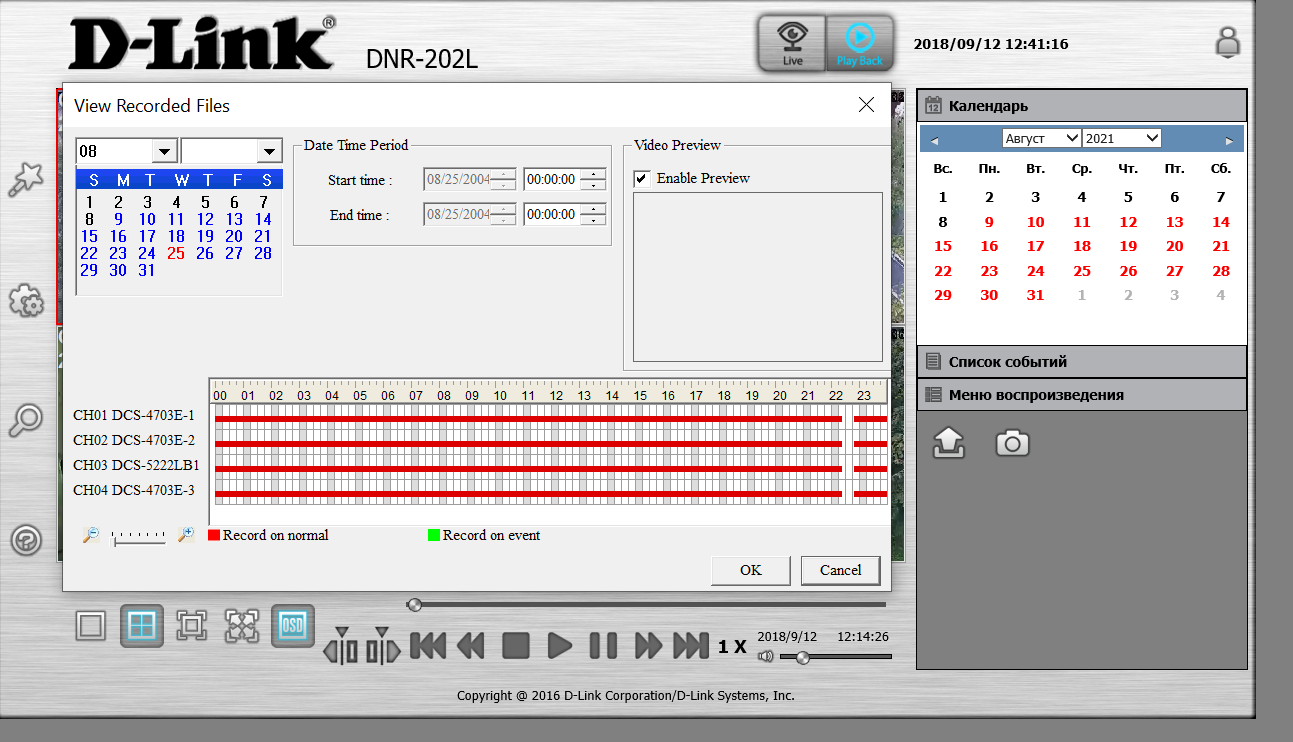Viewport: 1293px width, 742px height.
Task: Click the Play Back mode button
Action: [x=859, y=43]
